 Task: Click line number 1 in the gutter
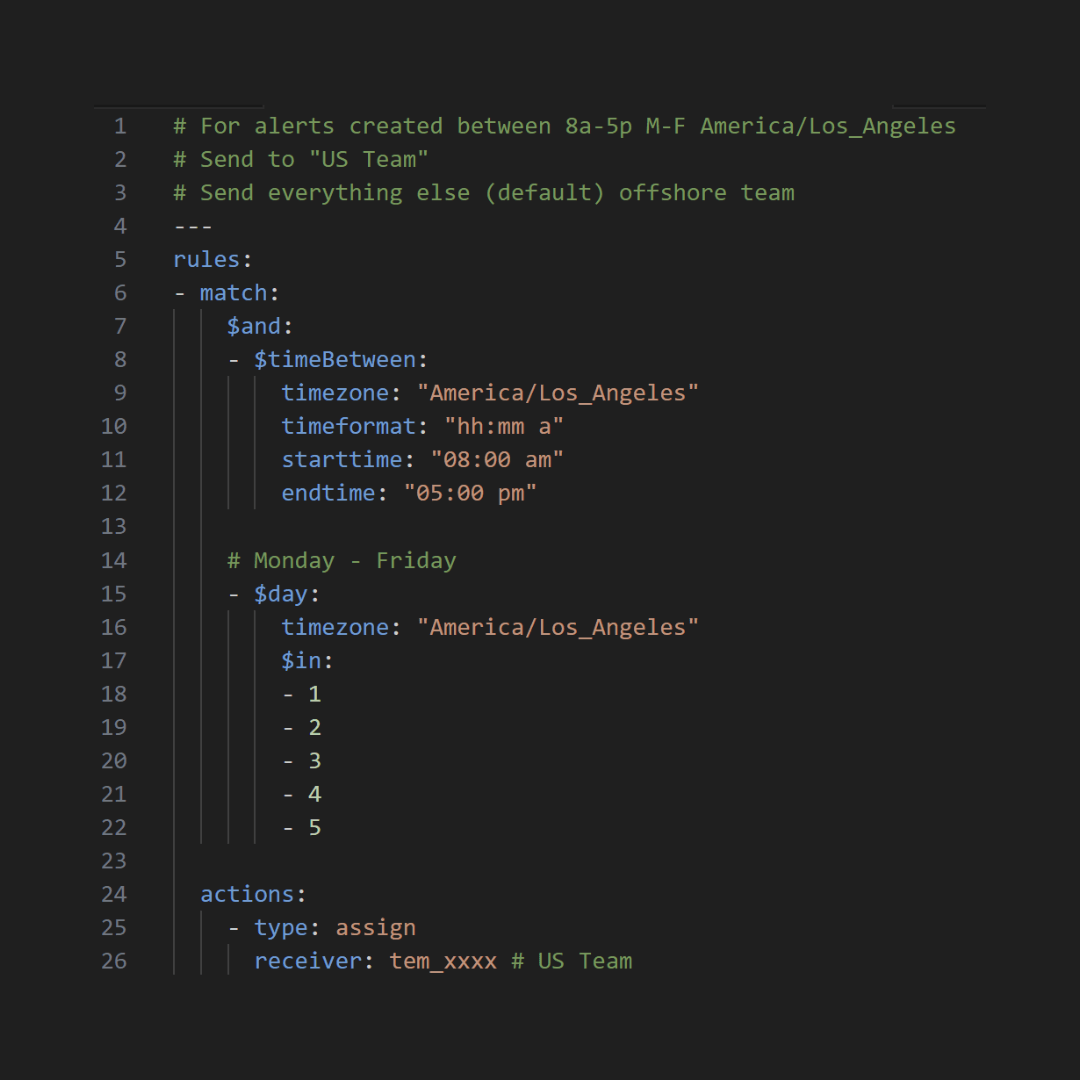click(x=120, y=126)
